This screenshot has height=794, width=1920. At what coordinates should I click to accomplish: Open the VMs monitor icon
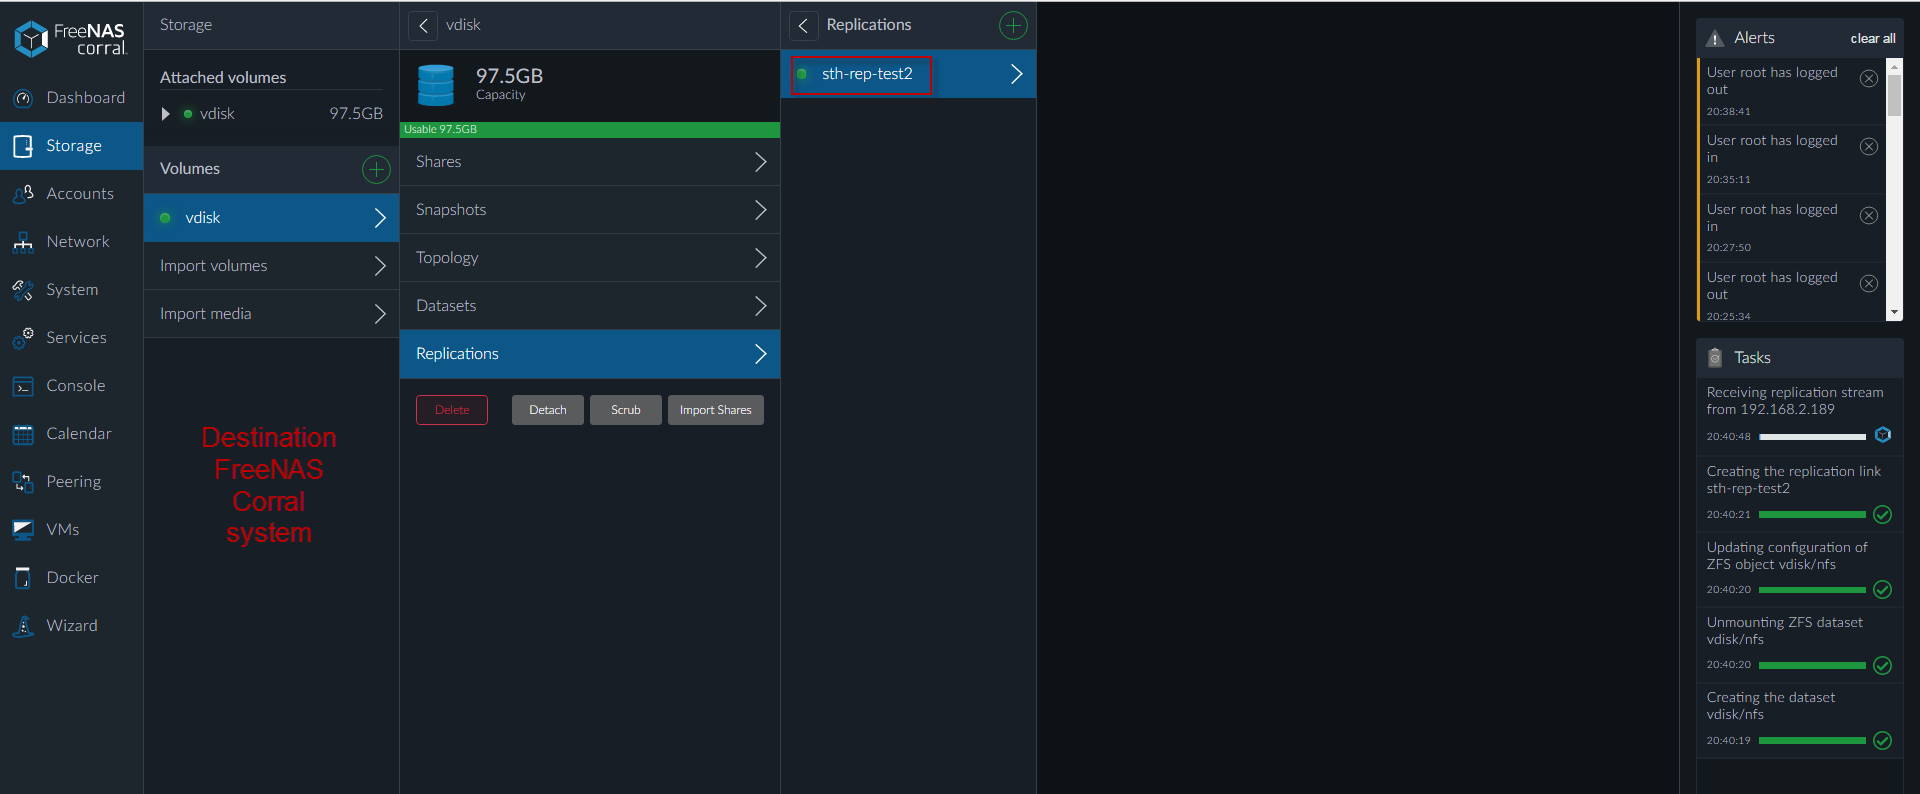point(23,530)
